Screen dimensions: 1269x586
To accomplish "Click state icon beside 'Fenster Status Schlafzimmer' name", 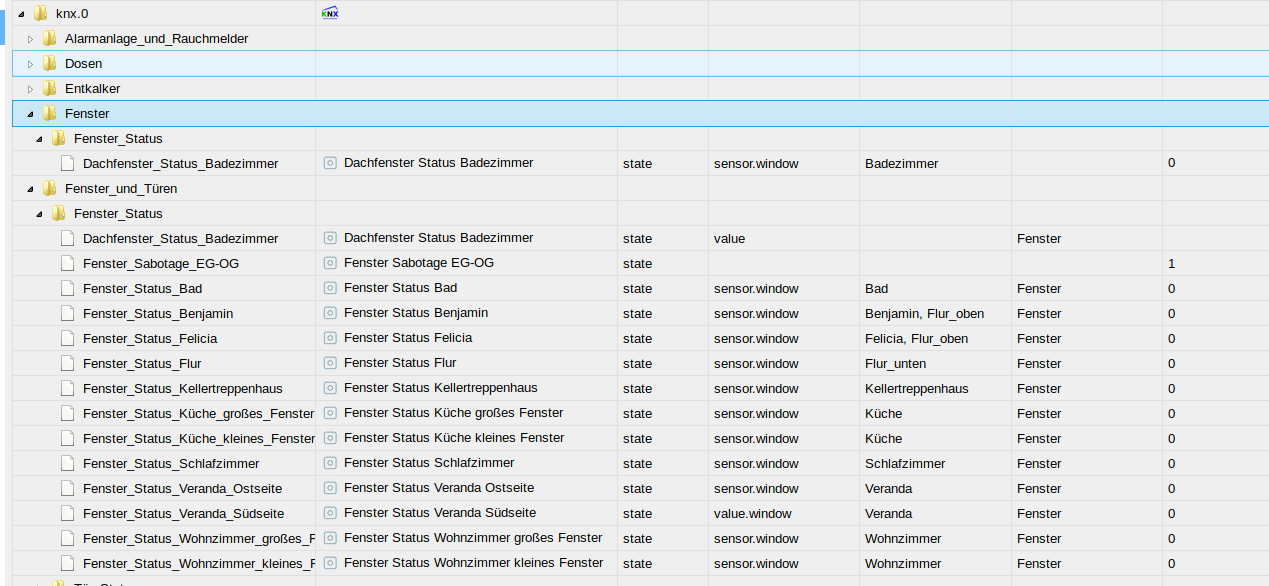I will tap(330, 463).
